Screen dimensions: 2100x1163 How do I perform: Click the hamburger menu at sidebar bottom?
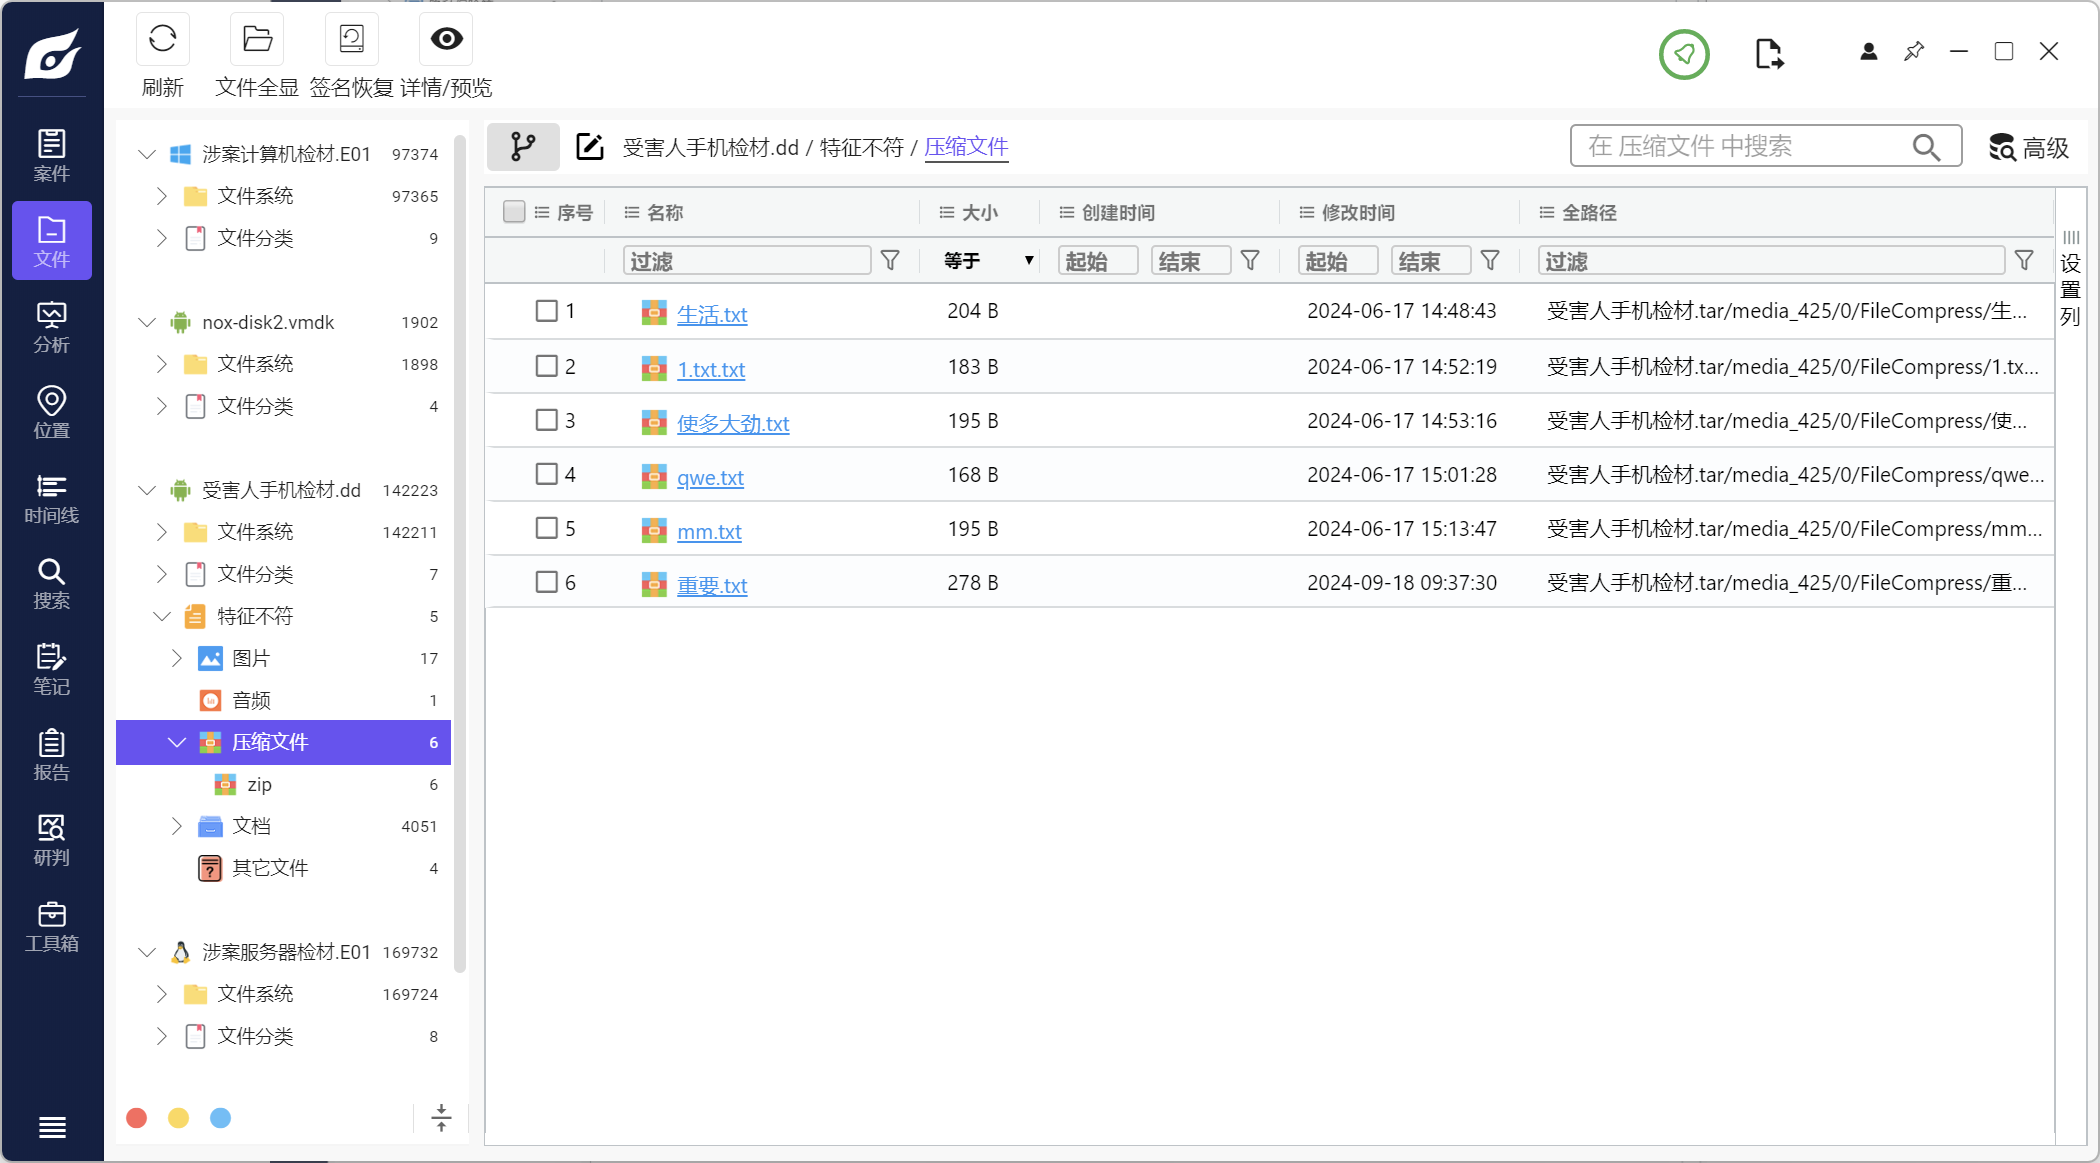[x=52, y=1127]
